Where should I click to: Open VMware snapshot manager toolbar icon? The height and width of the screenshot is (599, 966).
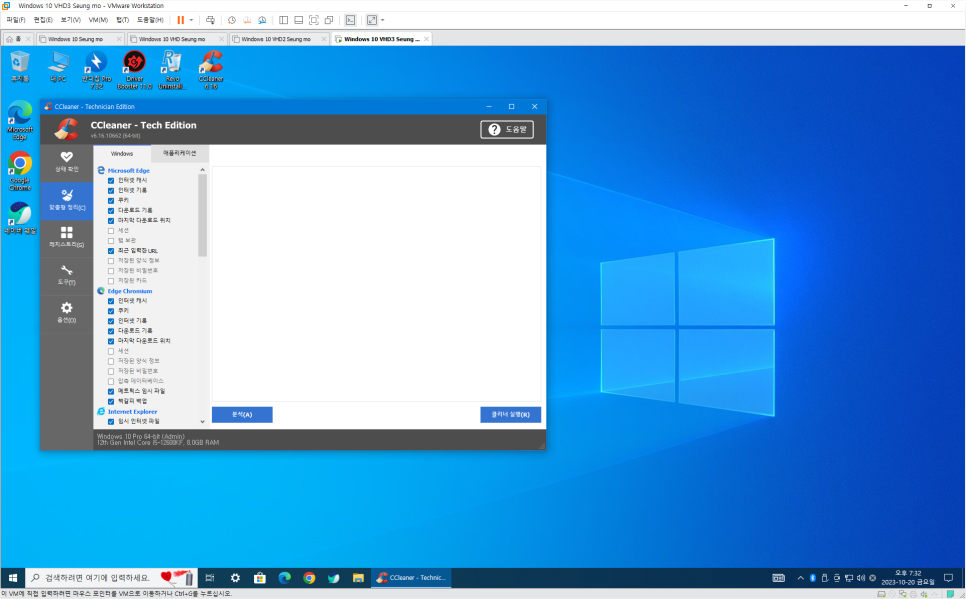point(262,20)
